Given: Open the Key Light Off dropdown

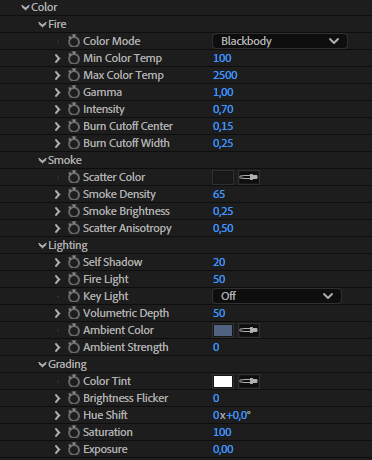Looking at the screenshot, I should coord(277,296).
